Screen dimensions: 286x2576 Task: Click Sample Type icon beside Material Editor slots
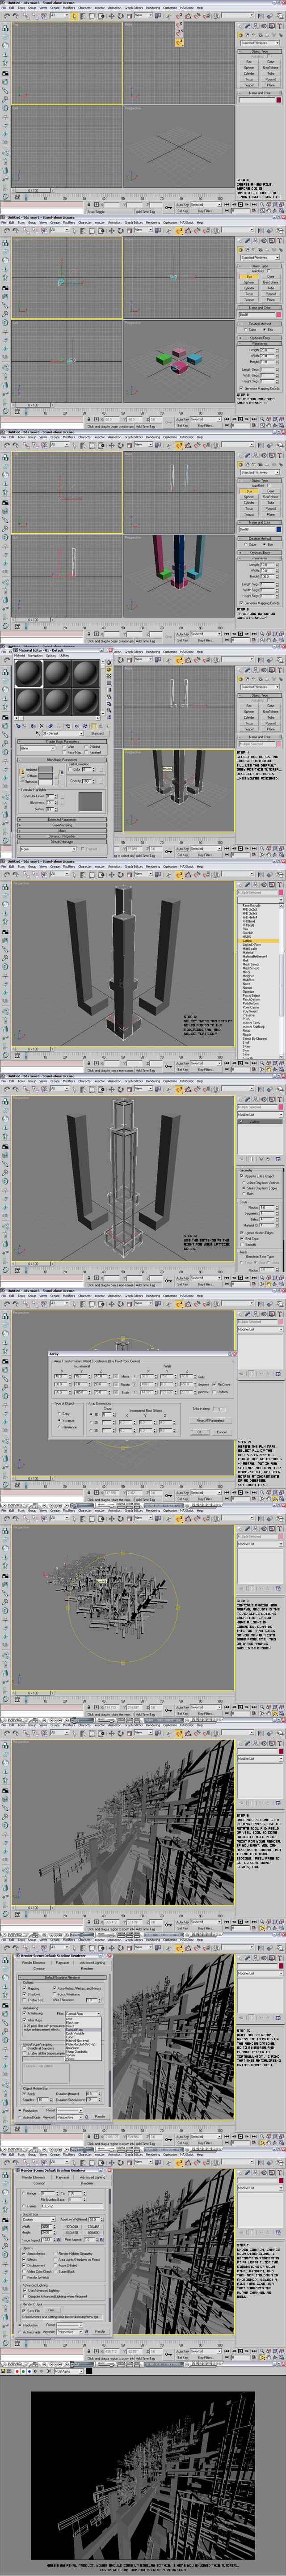pos(109,663)
